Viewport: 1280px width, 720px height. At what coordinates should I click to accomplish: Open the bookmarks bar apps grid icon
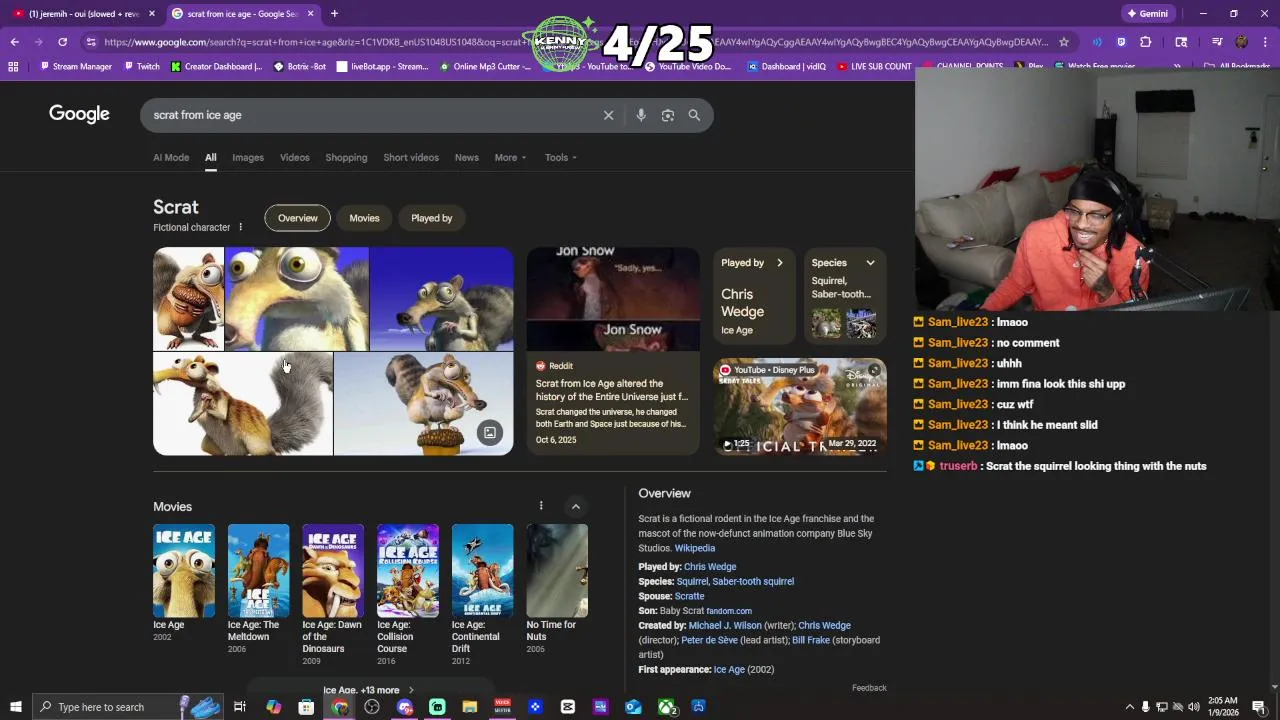[13, 66]
